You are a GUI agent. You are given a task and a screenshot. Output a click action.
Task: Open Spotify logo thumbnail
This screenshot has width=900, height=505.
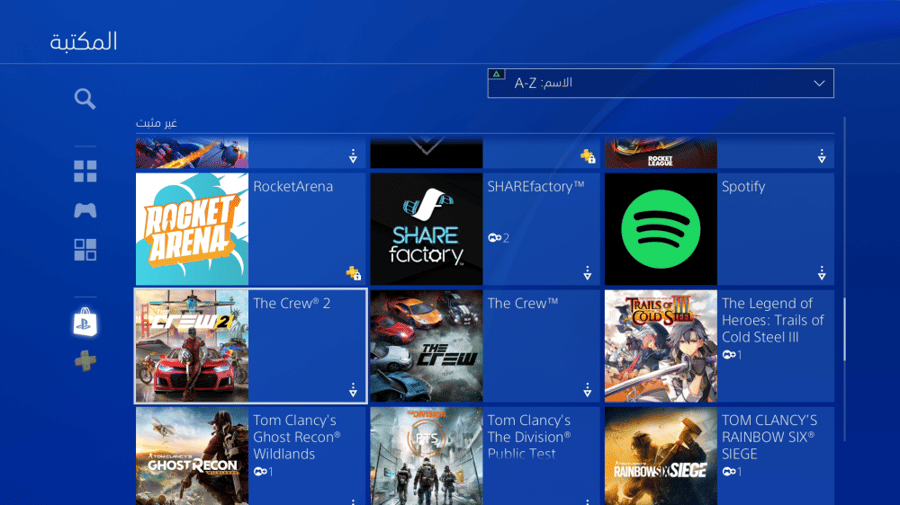661,229
